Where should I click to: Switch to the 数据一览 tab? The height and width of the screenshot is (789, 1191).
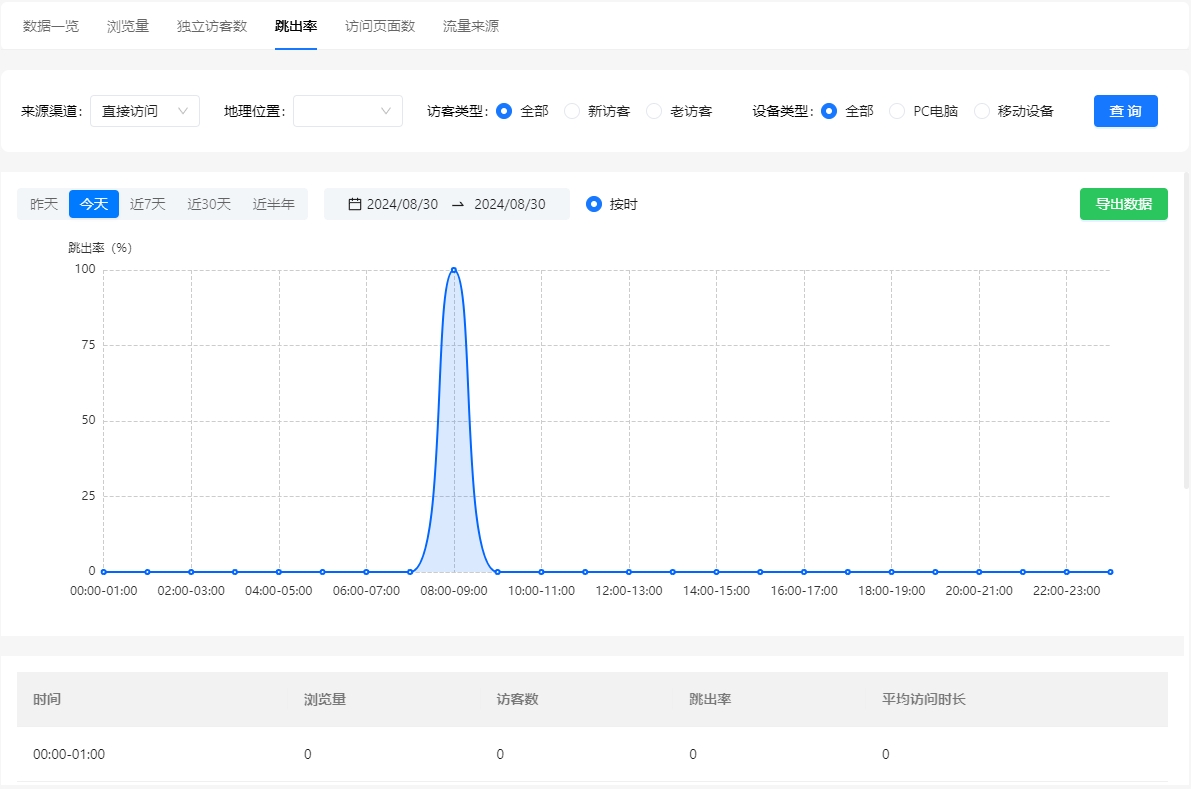tap(51, 26)
